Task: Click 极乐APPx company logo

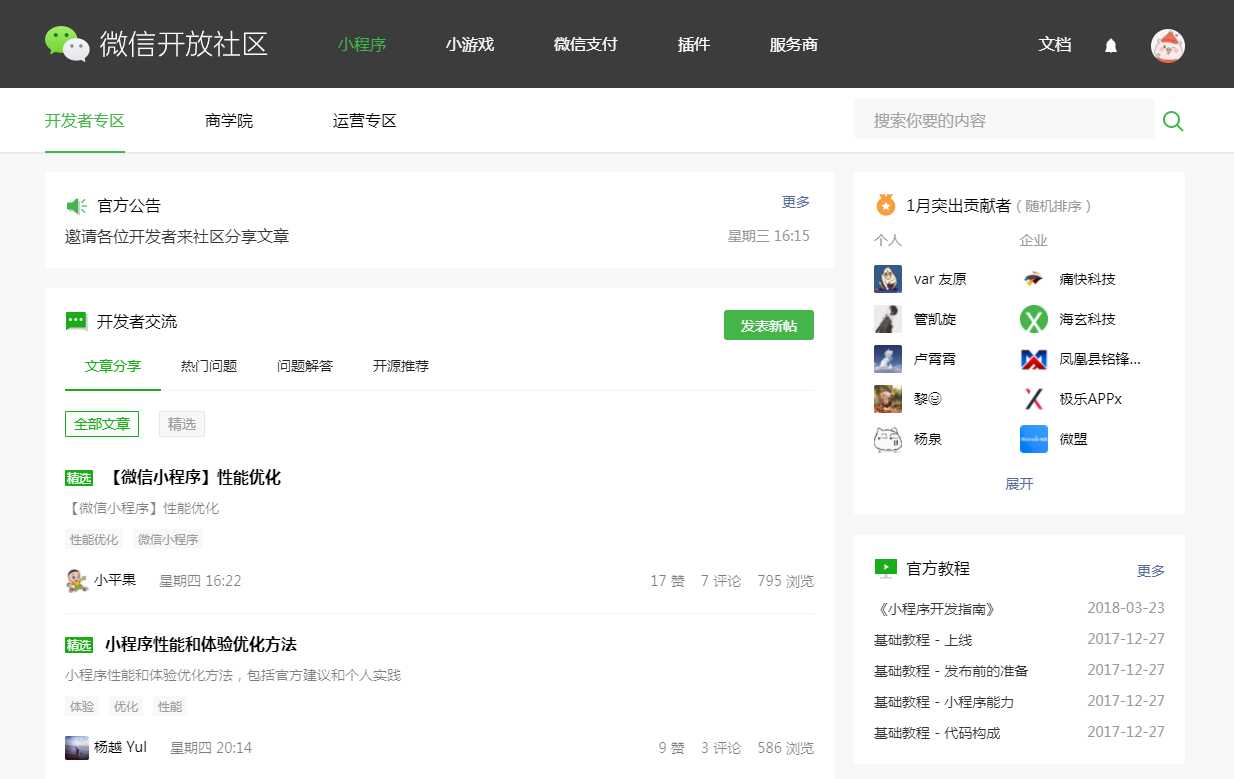Action: point(1034,399)
